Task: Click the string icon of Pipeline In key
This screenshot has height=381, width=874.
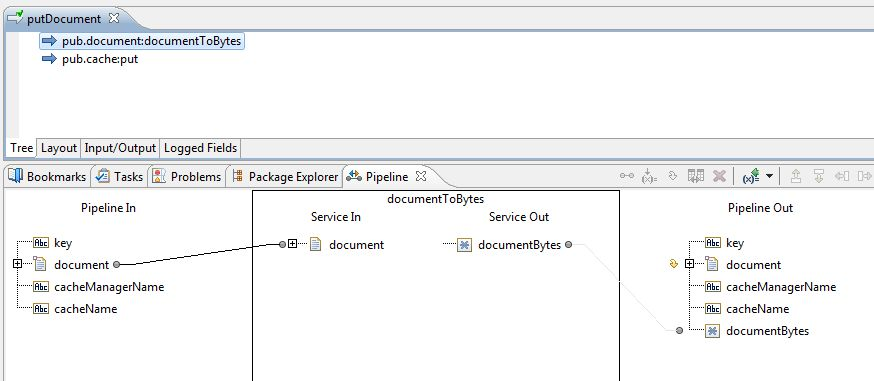Action: coord(41,242)
